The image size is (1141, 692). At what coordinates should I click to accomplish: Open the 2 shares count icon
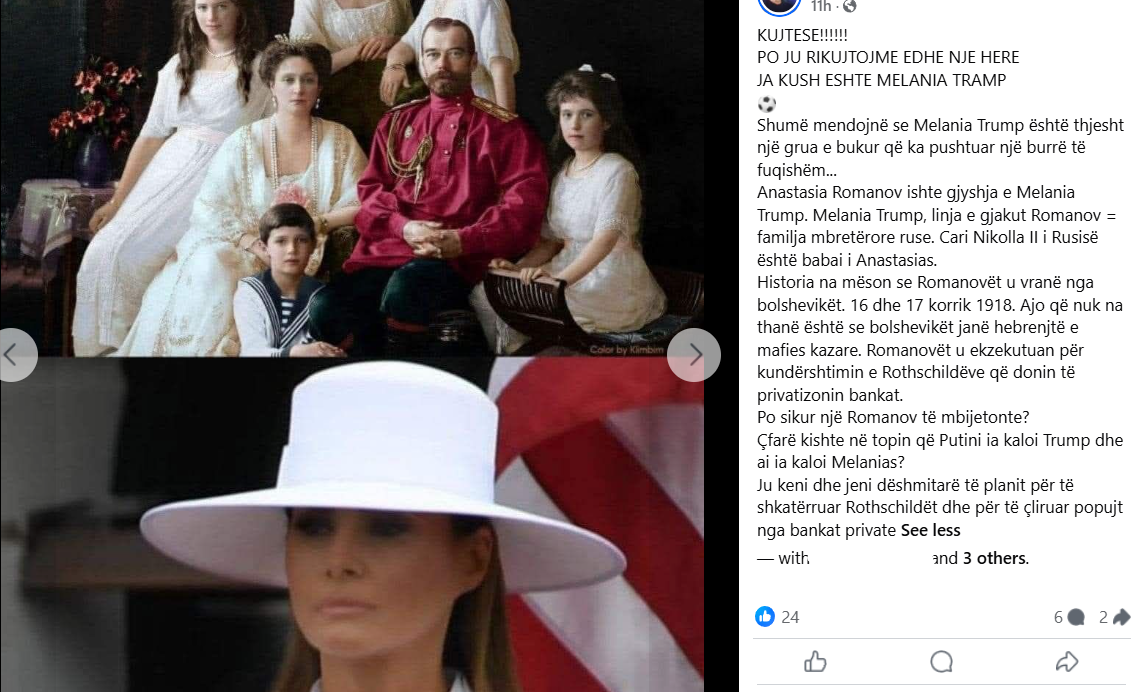(x=1121, y=617)
